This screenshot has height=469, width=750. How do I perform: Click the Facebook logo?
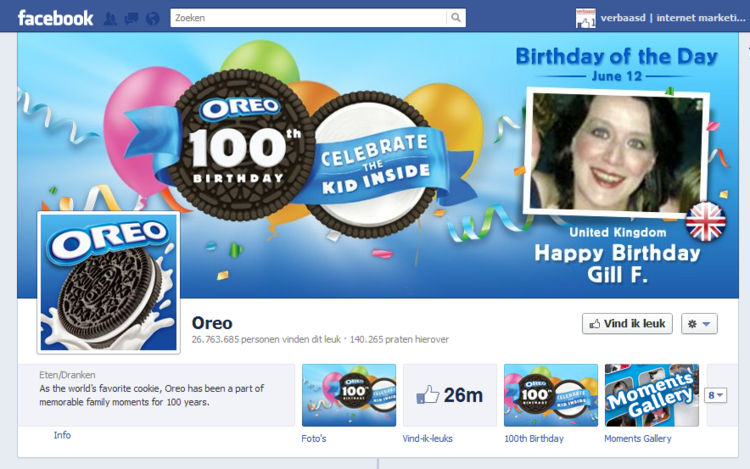tap(55, 18)
